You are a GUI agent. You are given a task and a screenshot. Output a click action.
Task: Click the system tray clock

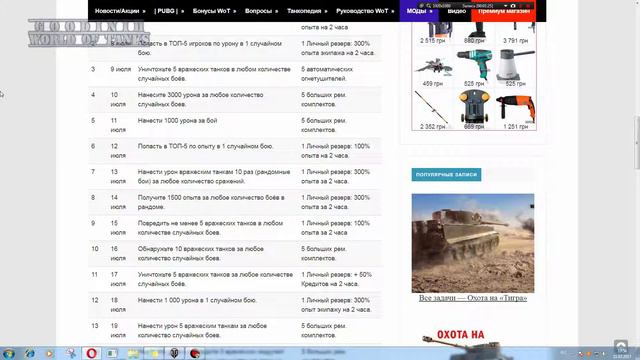click(622, 353)
